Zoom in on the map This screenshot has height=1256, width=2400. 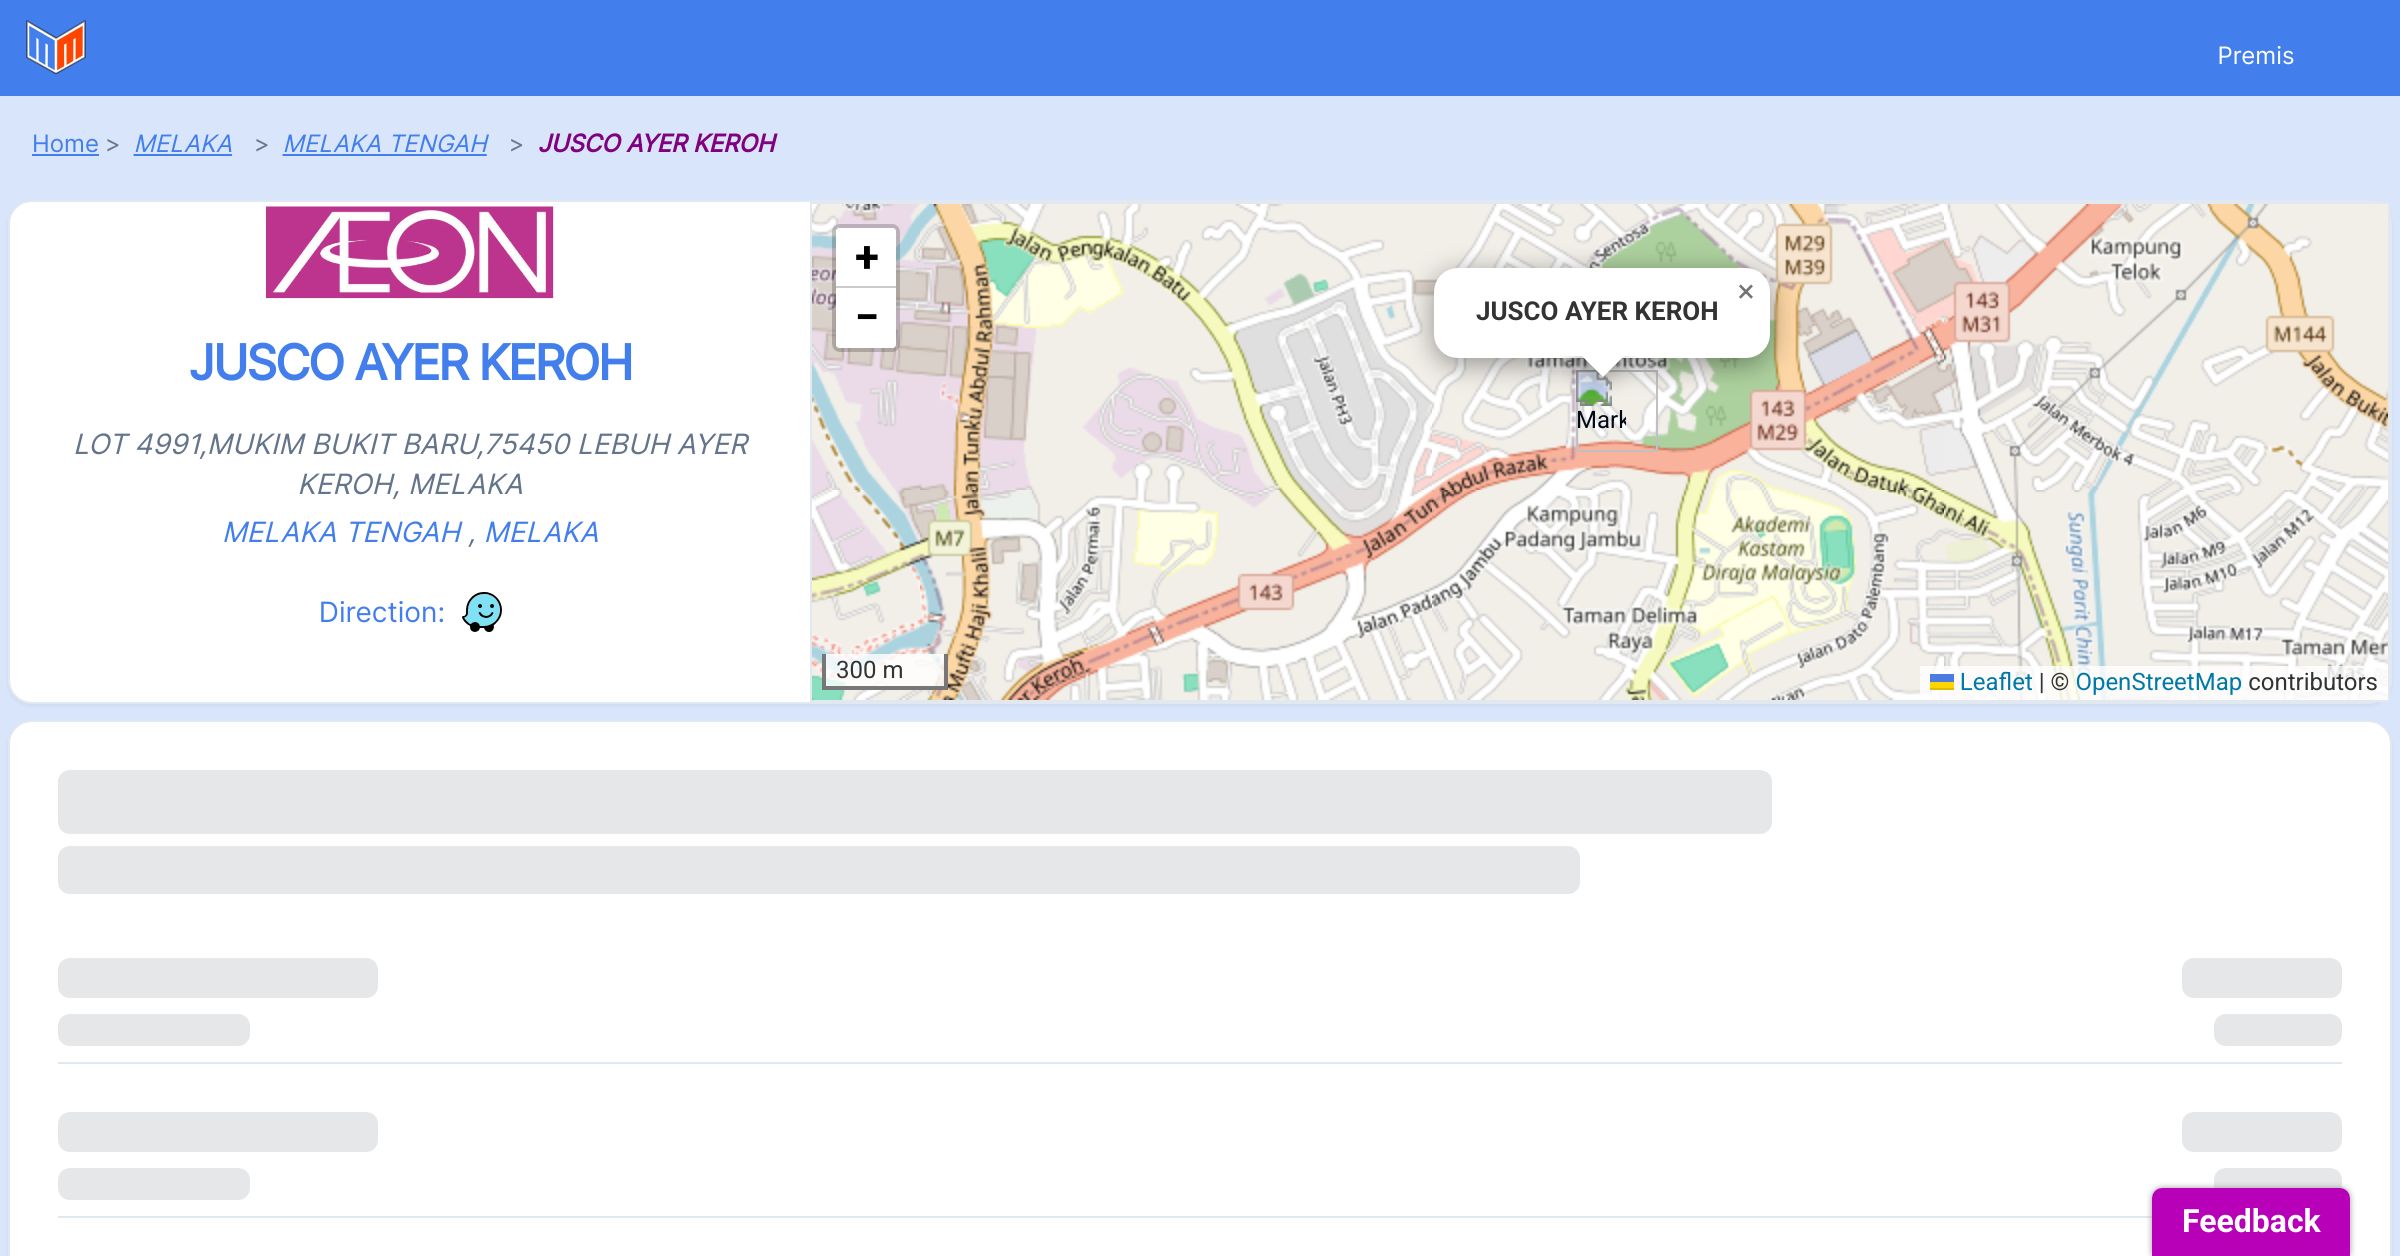(x=866, y=258)
